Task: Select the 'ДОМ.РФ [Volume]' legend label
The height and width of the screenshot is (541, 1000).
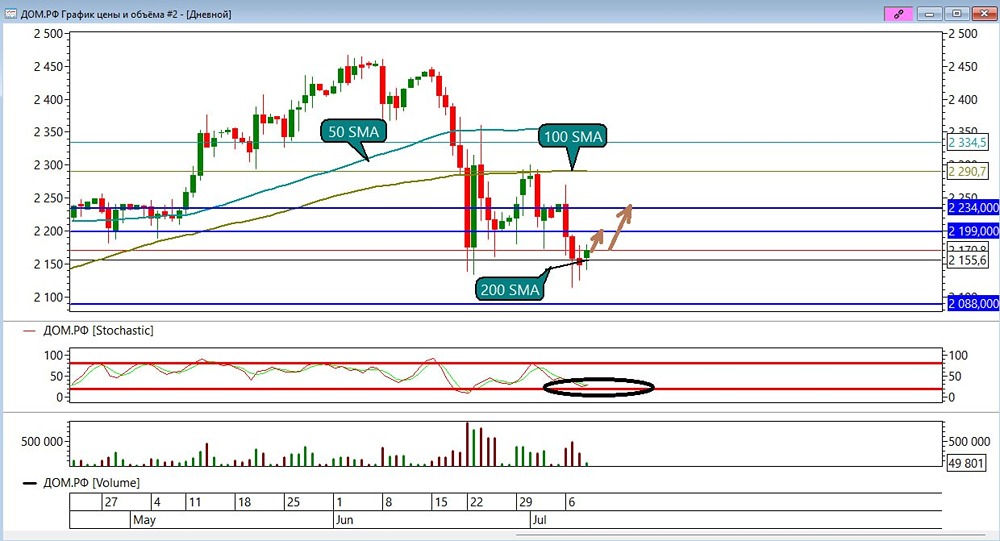Action: pos(91,483)
